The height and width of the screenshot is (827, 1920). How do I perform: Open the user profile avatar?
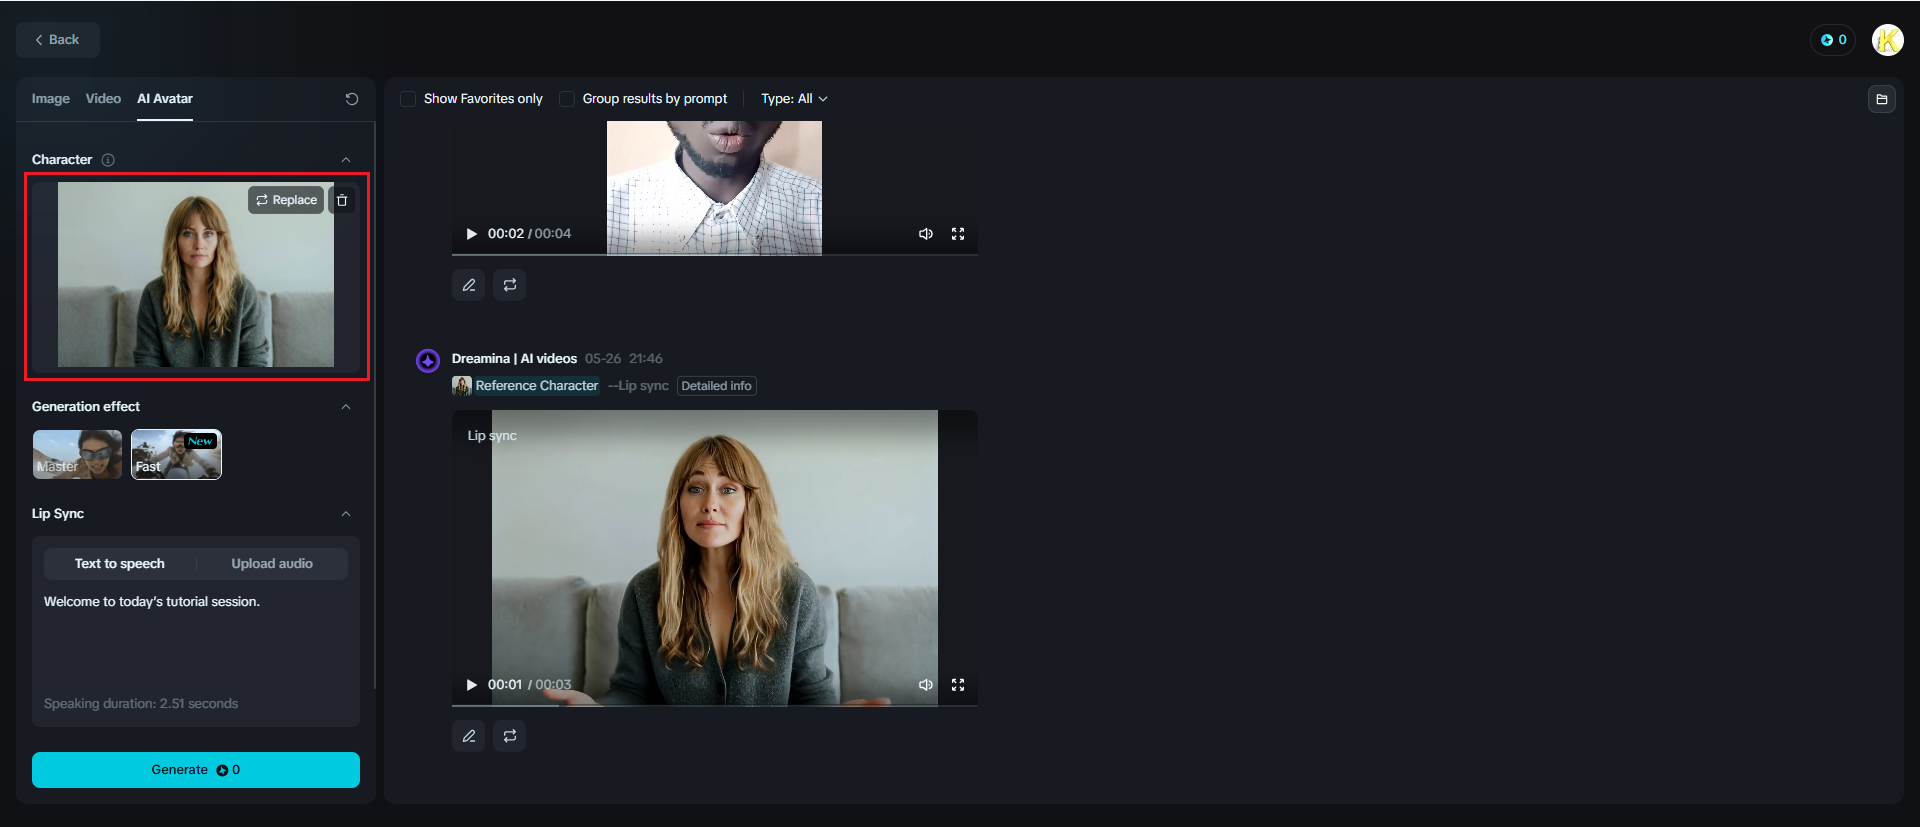click(x=1887, y=40)
